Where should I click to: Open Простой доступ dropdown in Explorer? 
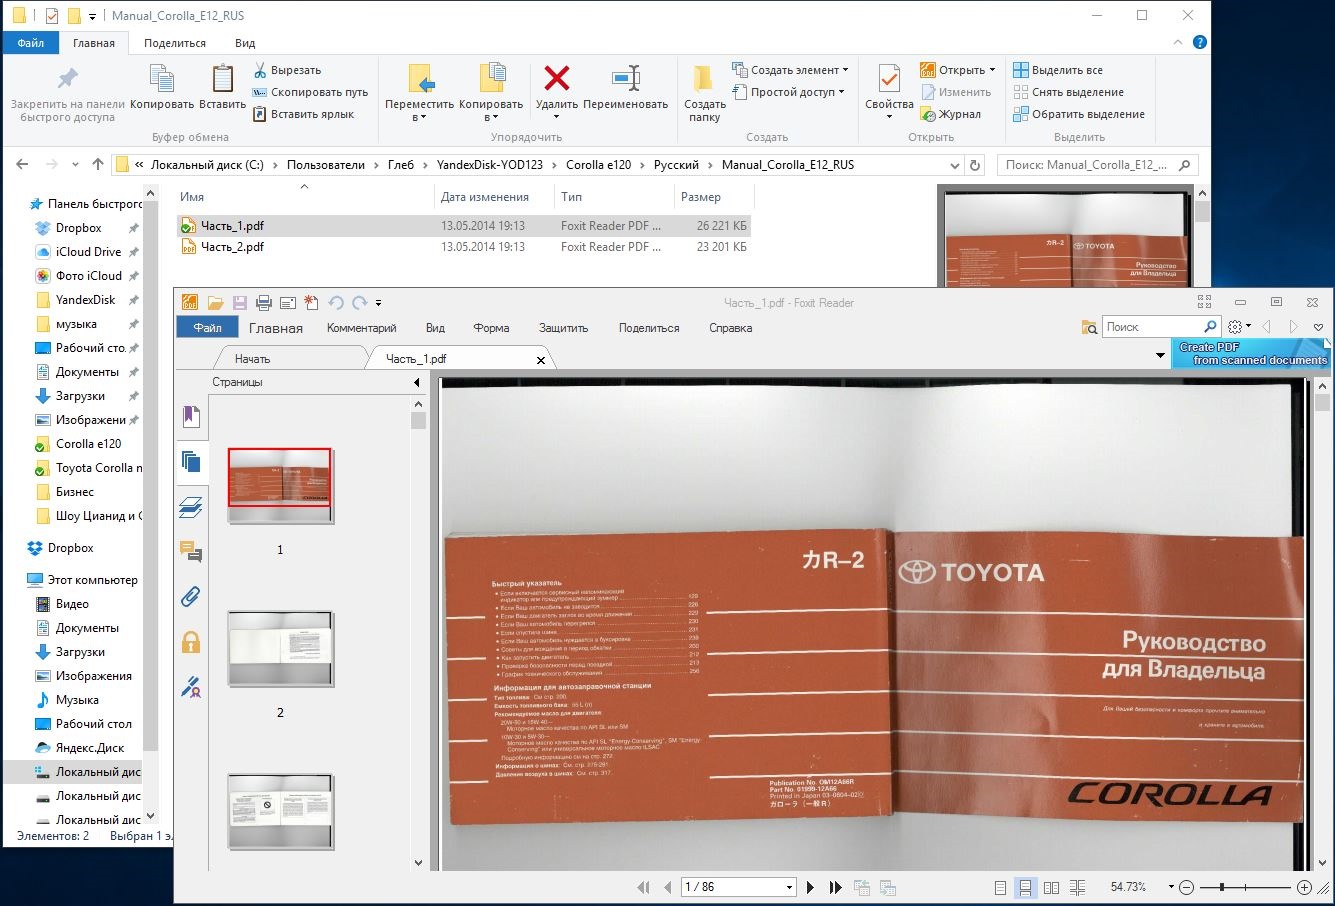pyautogui.click(x=788, y=92)
